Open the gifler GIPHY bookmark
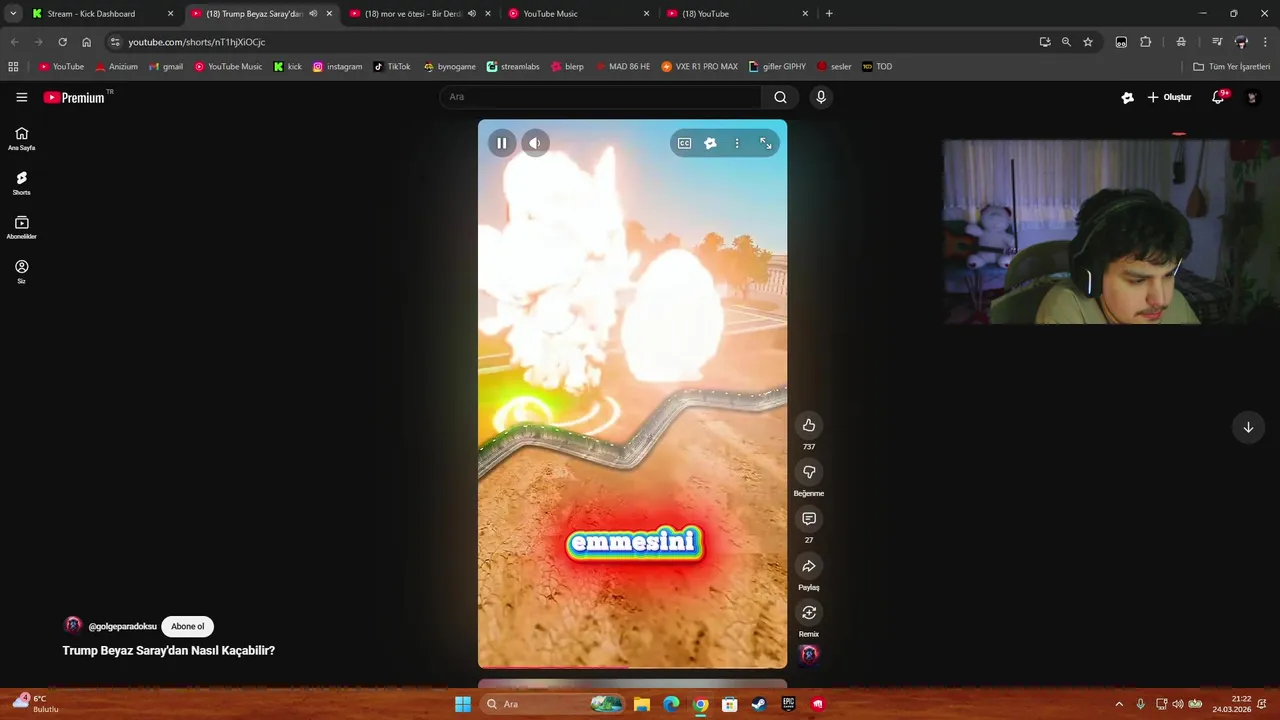1280x720 pixels. coord(777,67)
